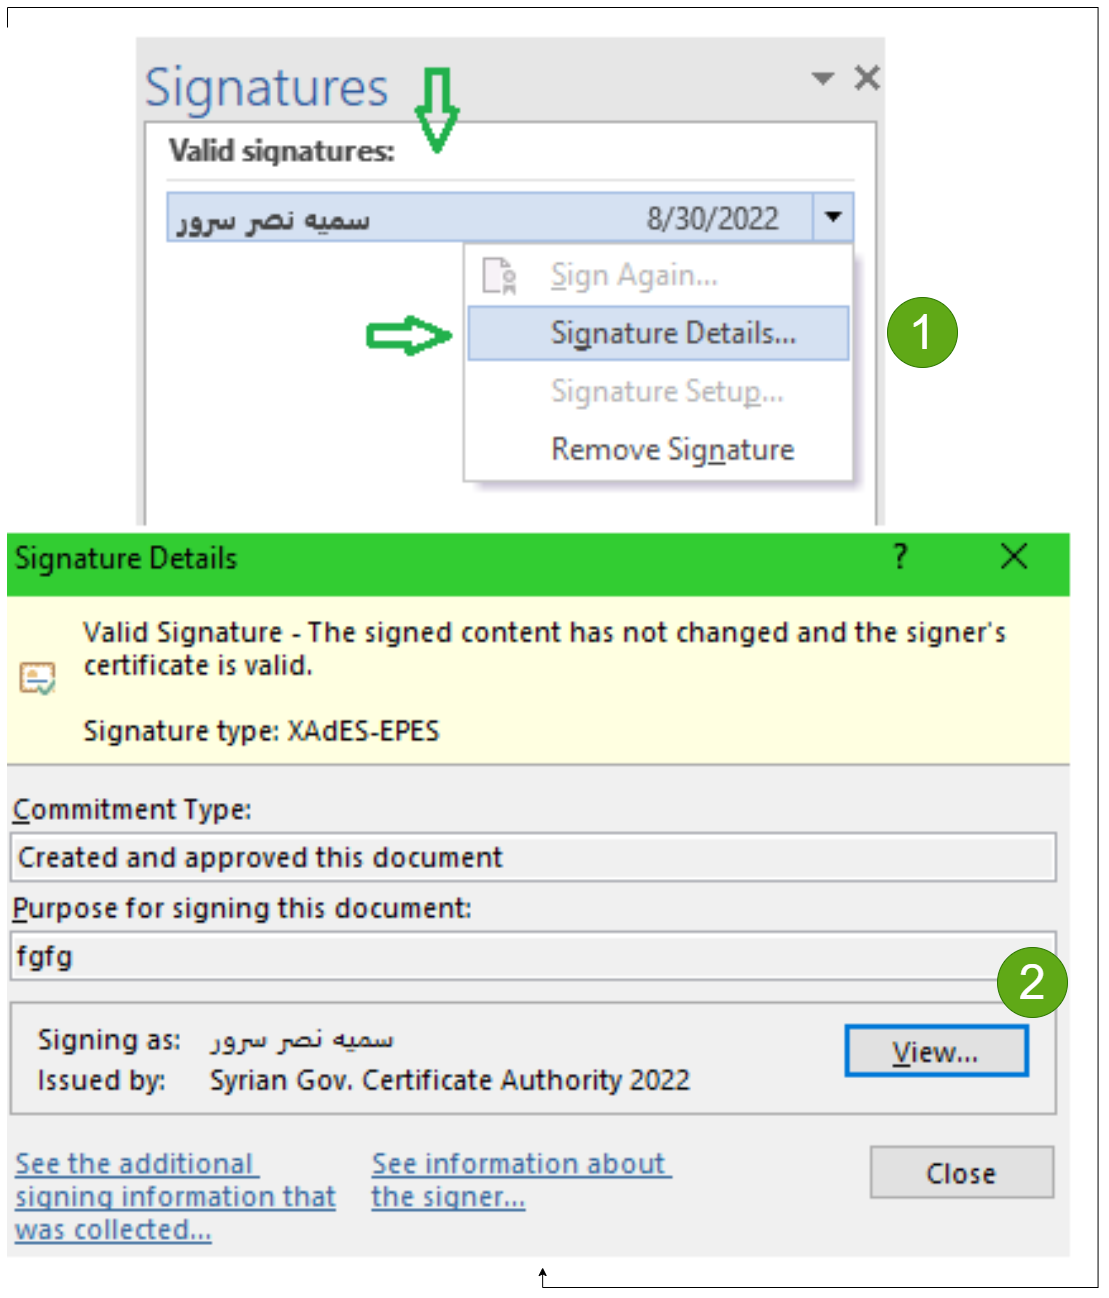The image size is (1109, 1298).
Task: Select the signature entry dated 8/30/2022
Action: pyautogui.click(x=490, y=218)
